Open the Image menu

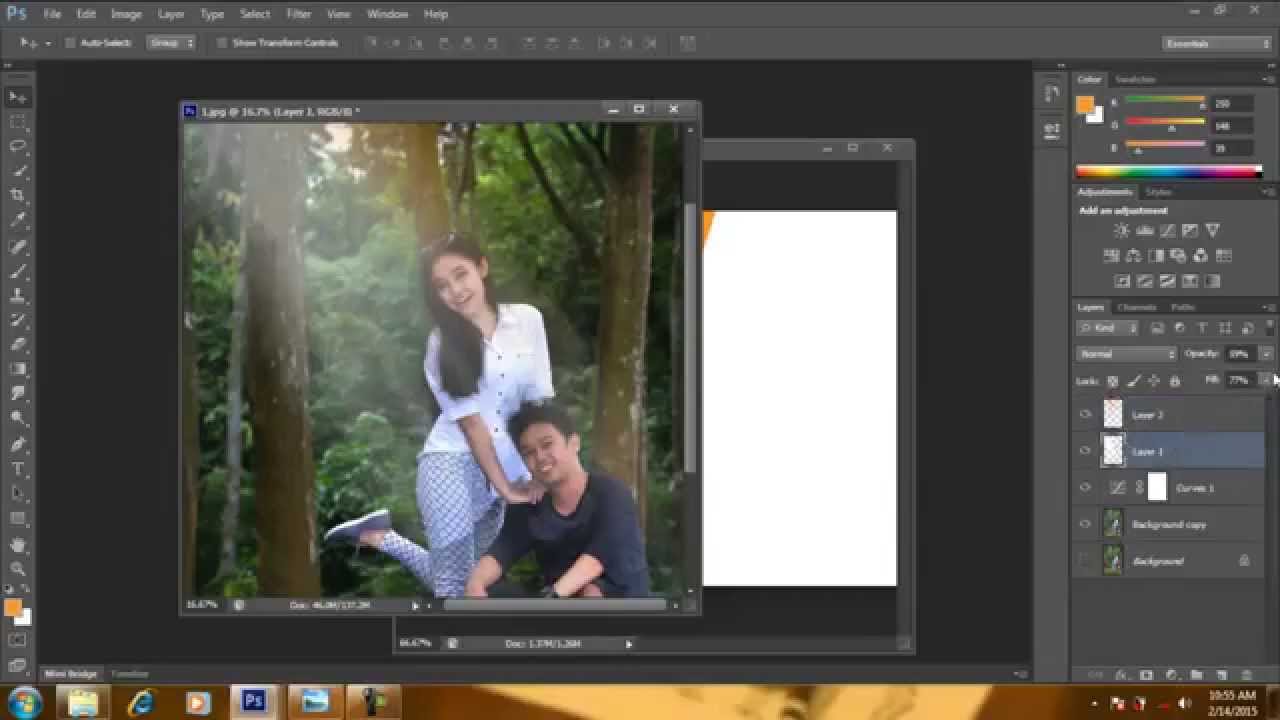[x=126, y=14]
